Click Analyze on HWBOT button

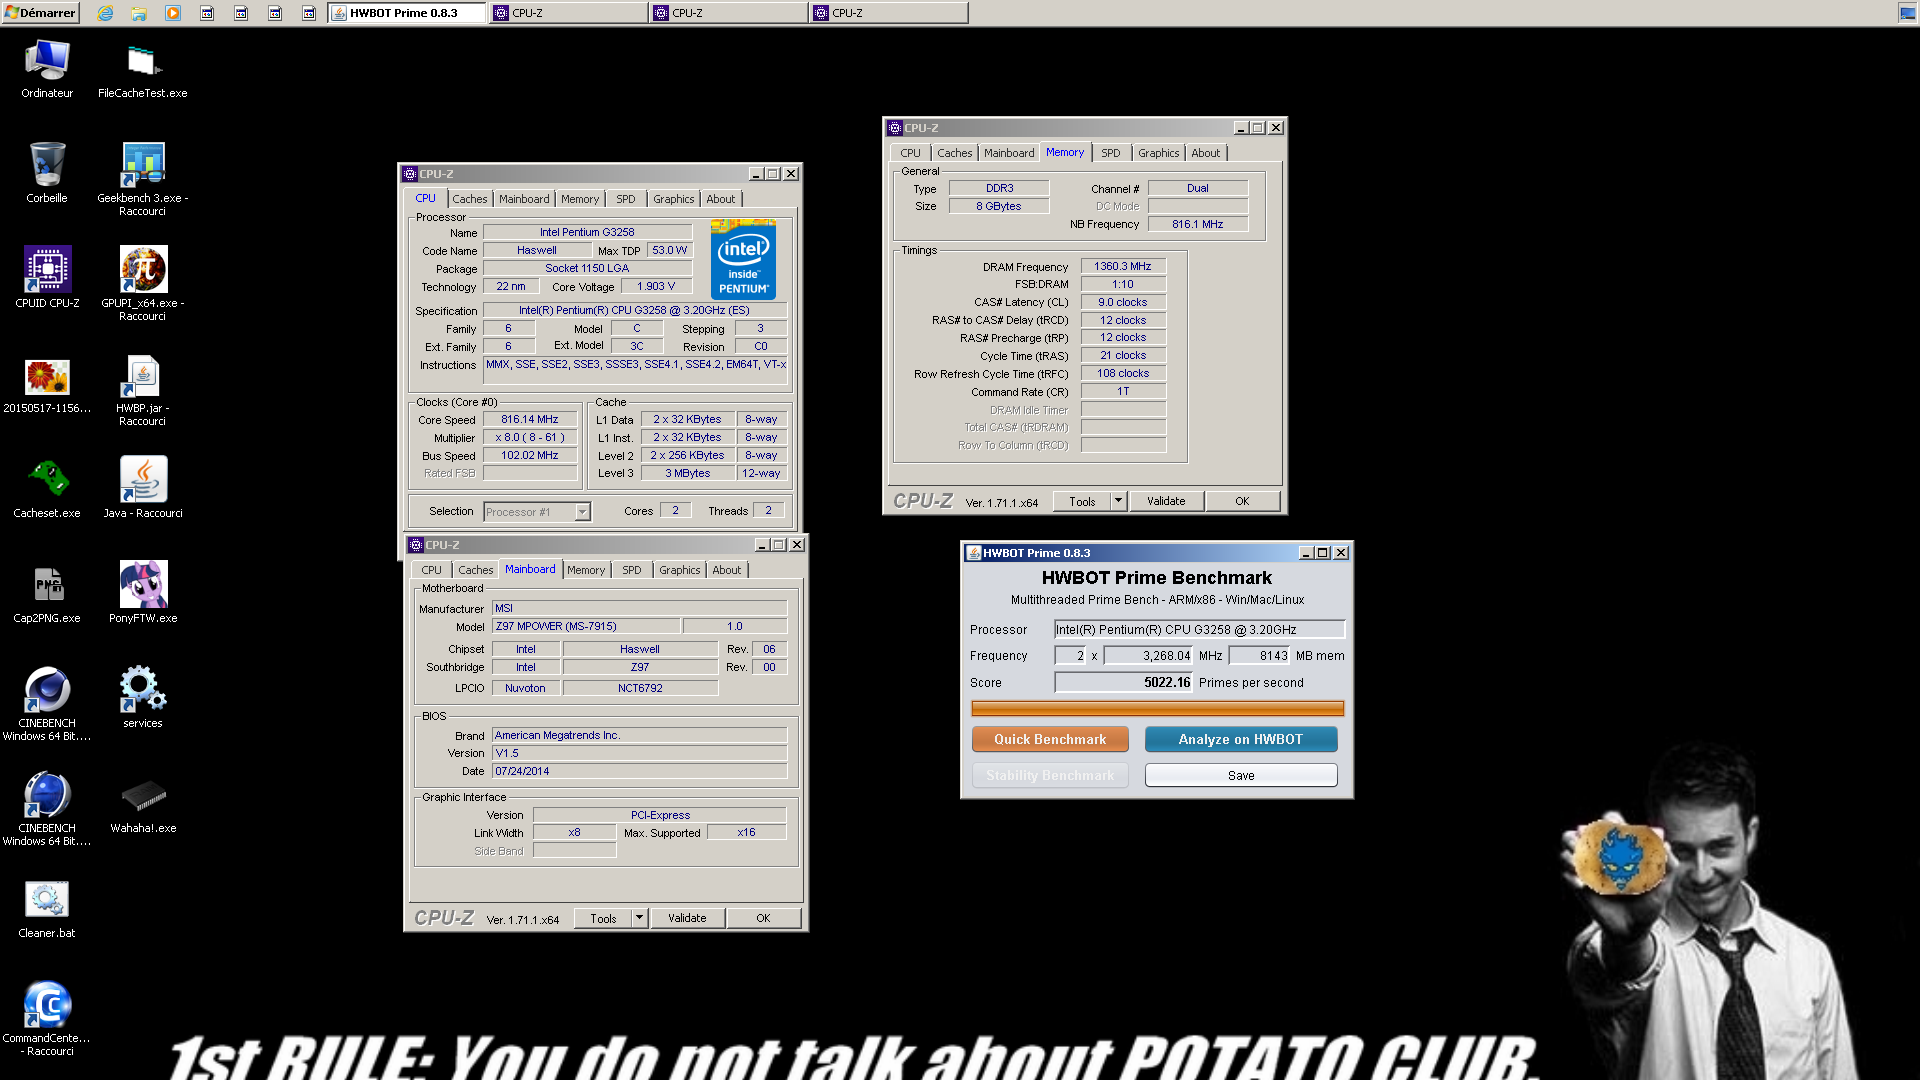(1240, 739)
